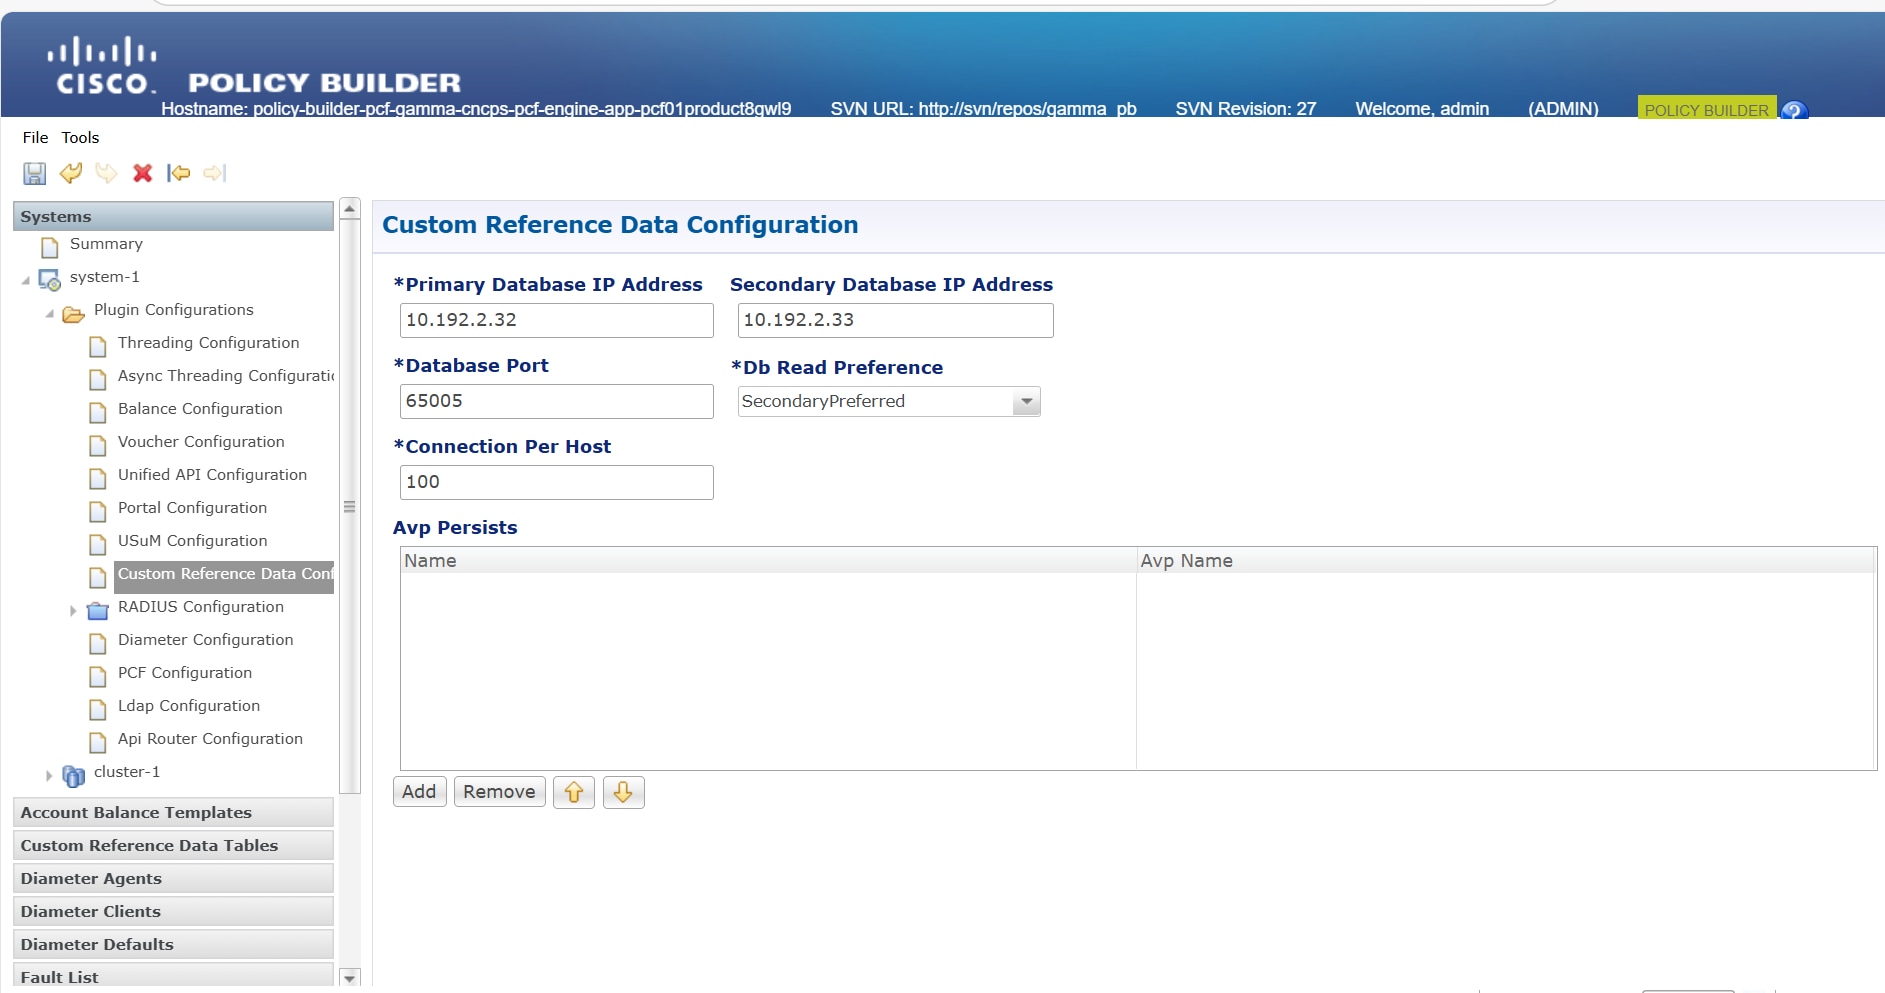The width and height of the screenshot is (1885, 993).
Task: Click the blue floppy disk save icon
Action: (34, 174)
